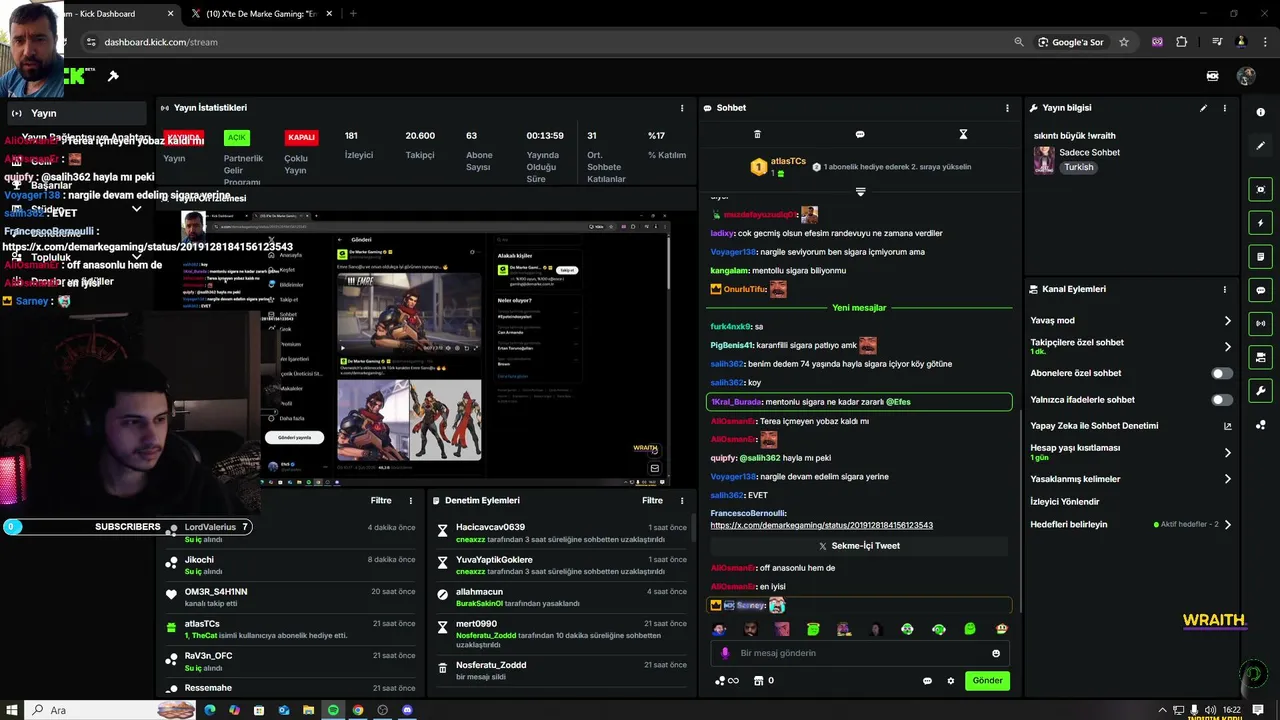Viewport: 1280px width, 720px height.
Task: Expand Yavaş mod settings
Action: [x=1227, y=321]
